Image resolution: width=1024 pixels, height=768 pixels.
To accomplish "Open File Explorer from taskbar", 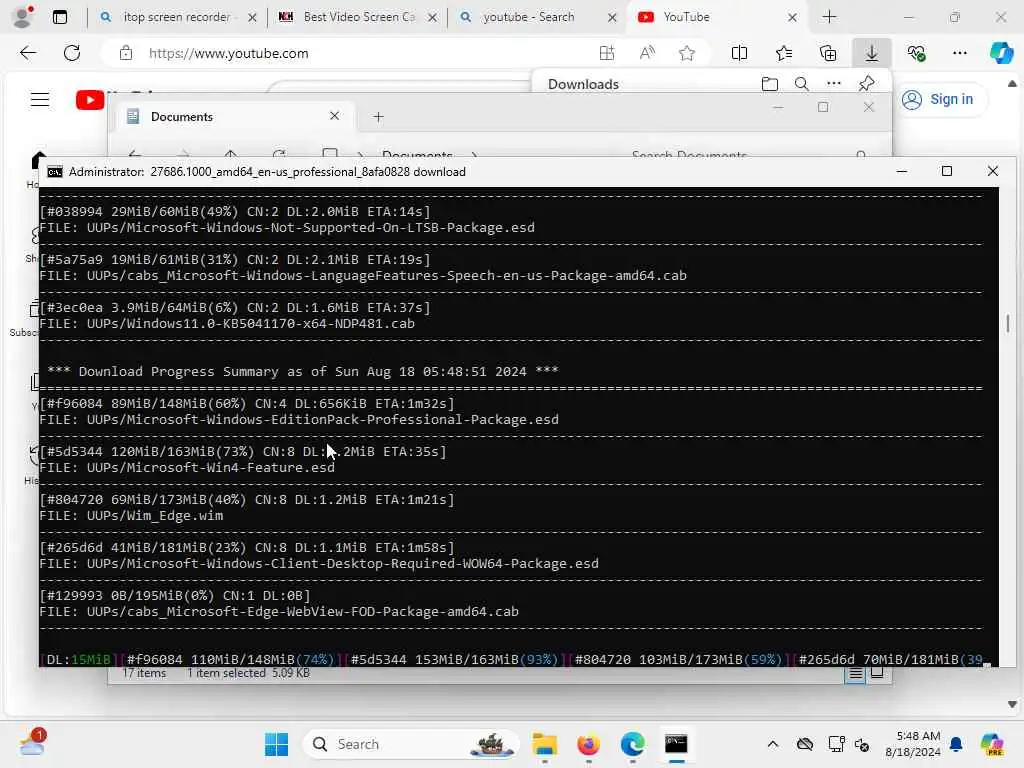I will point(545,744).
